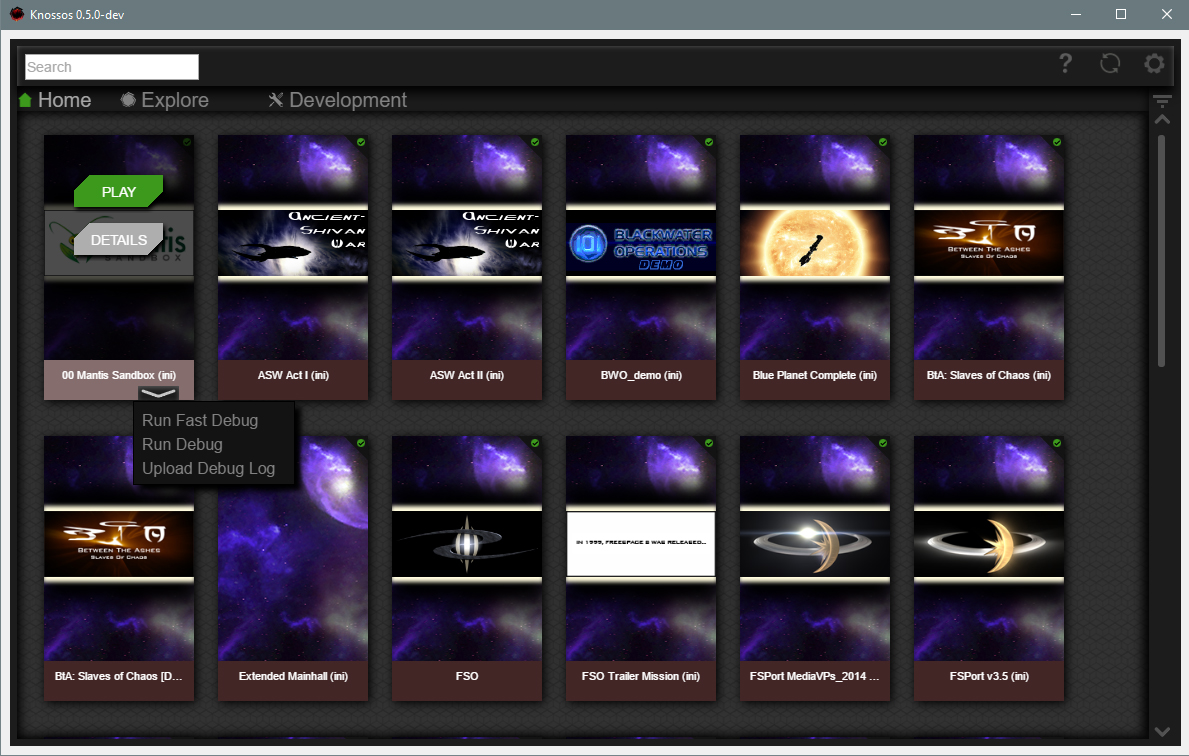
Task: Click green status check on Extended Mainhall
Action: [361, 443]
